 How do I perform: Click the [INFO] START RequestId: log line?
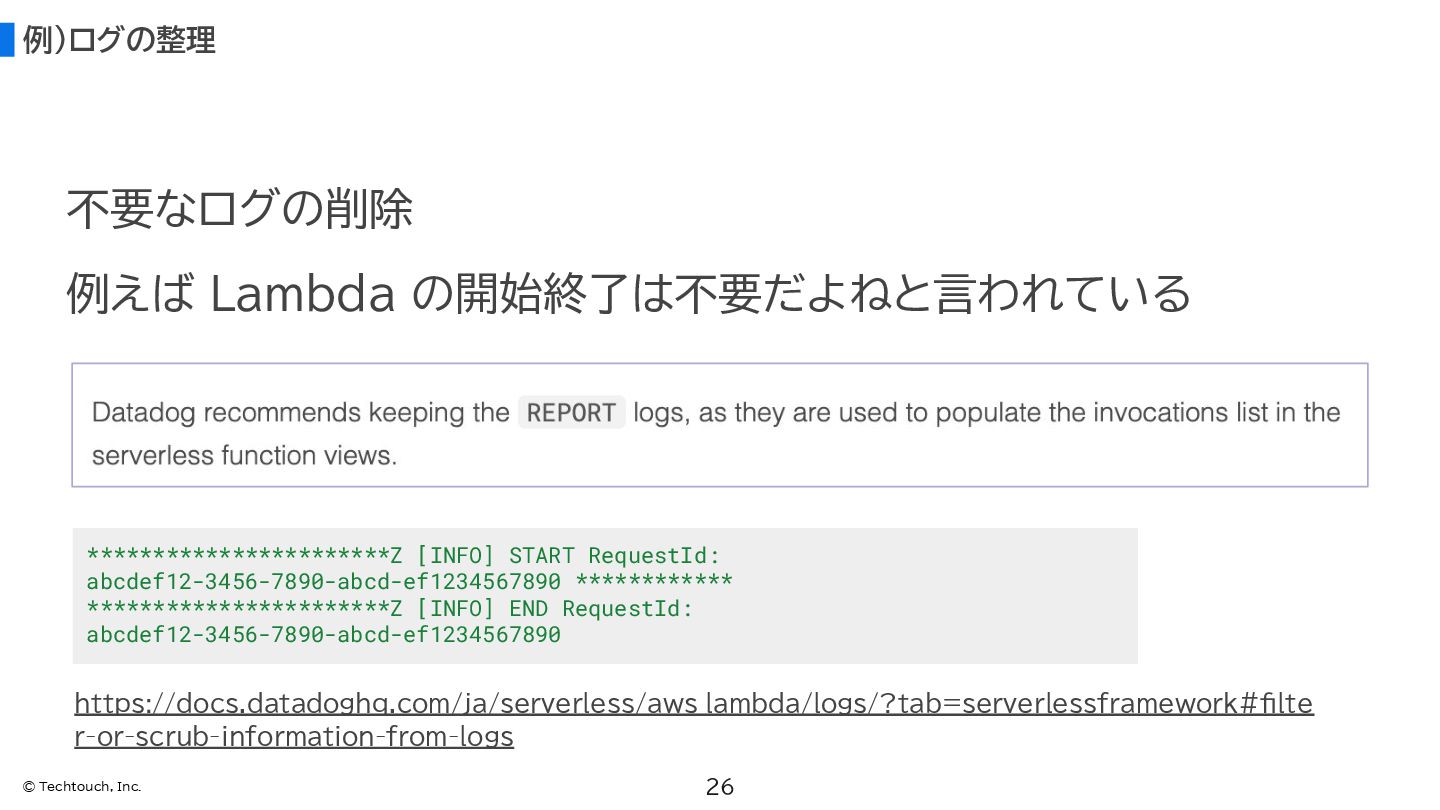(404, 555)
